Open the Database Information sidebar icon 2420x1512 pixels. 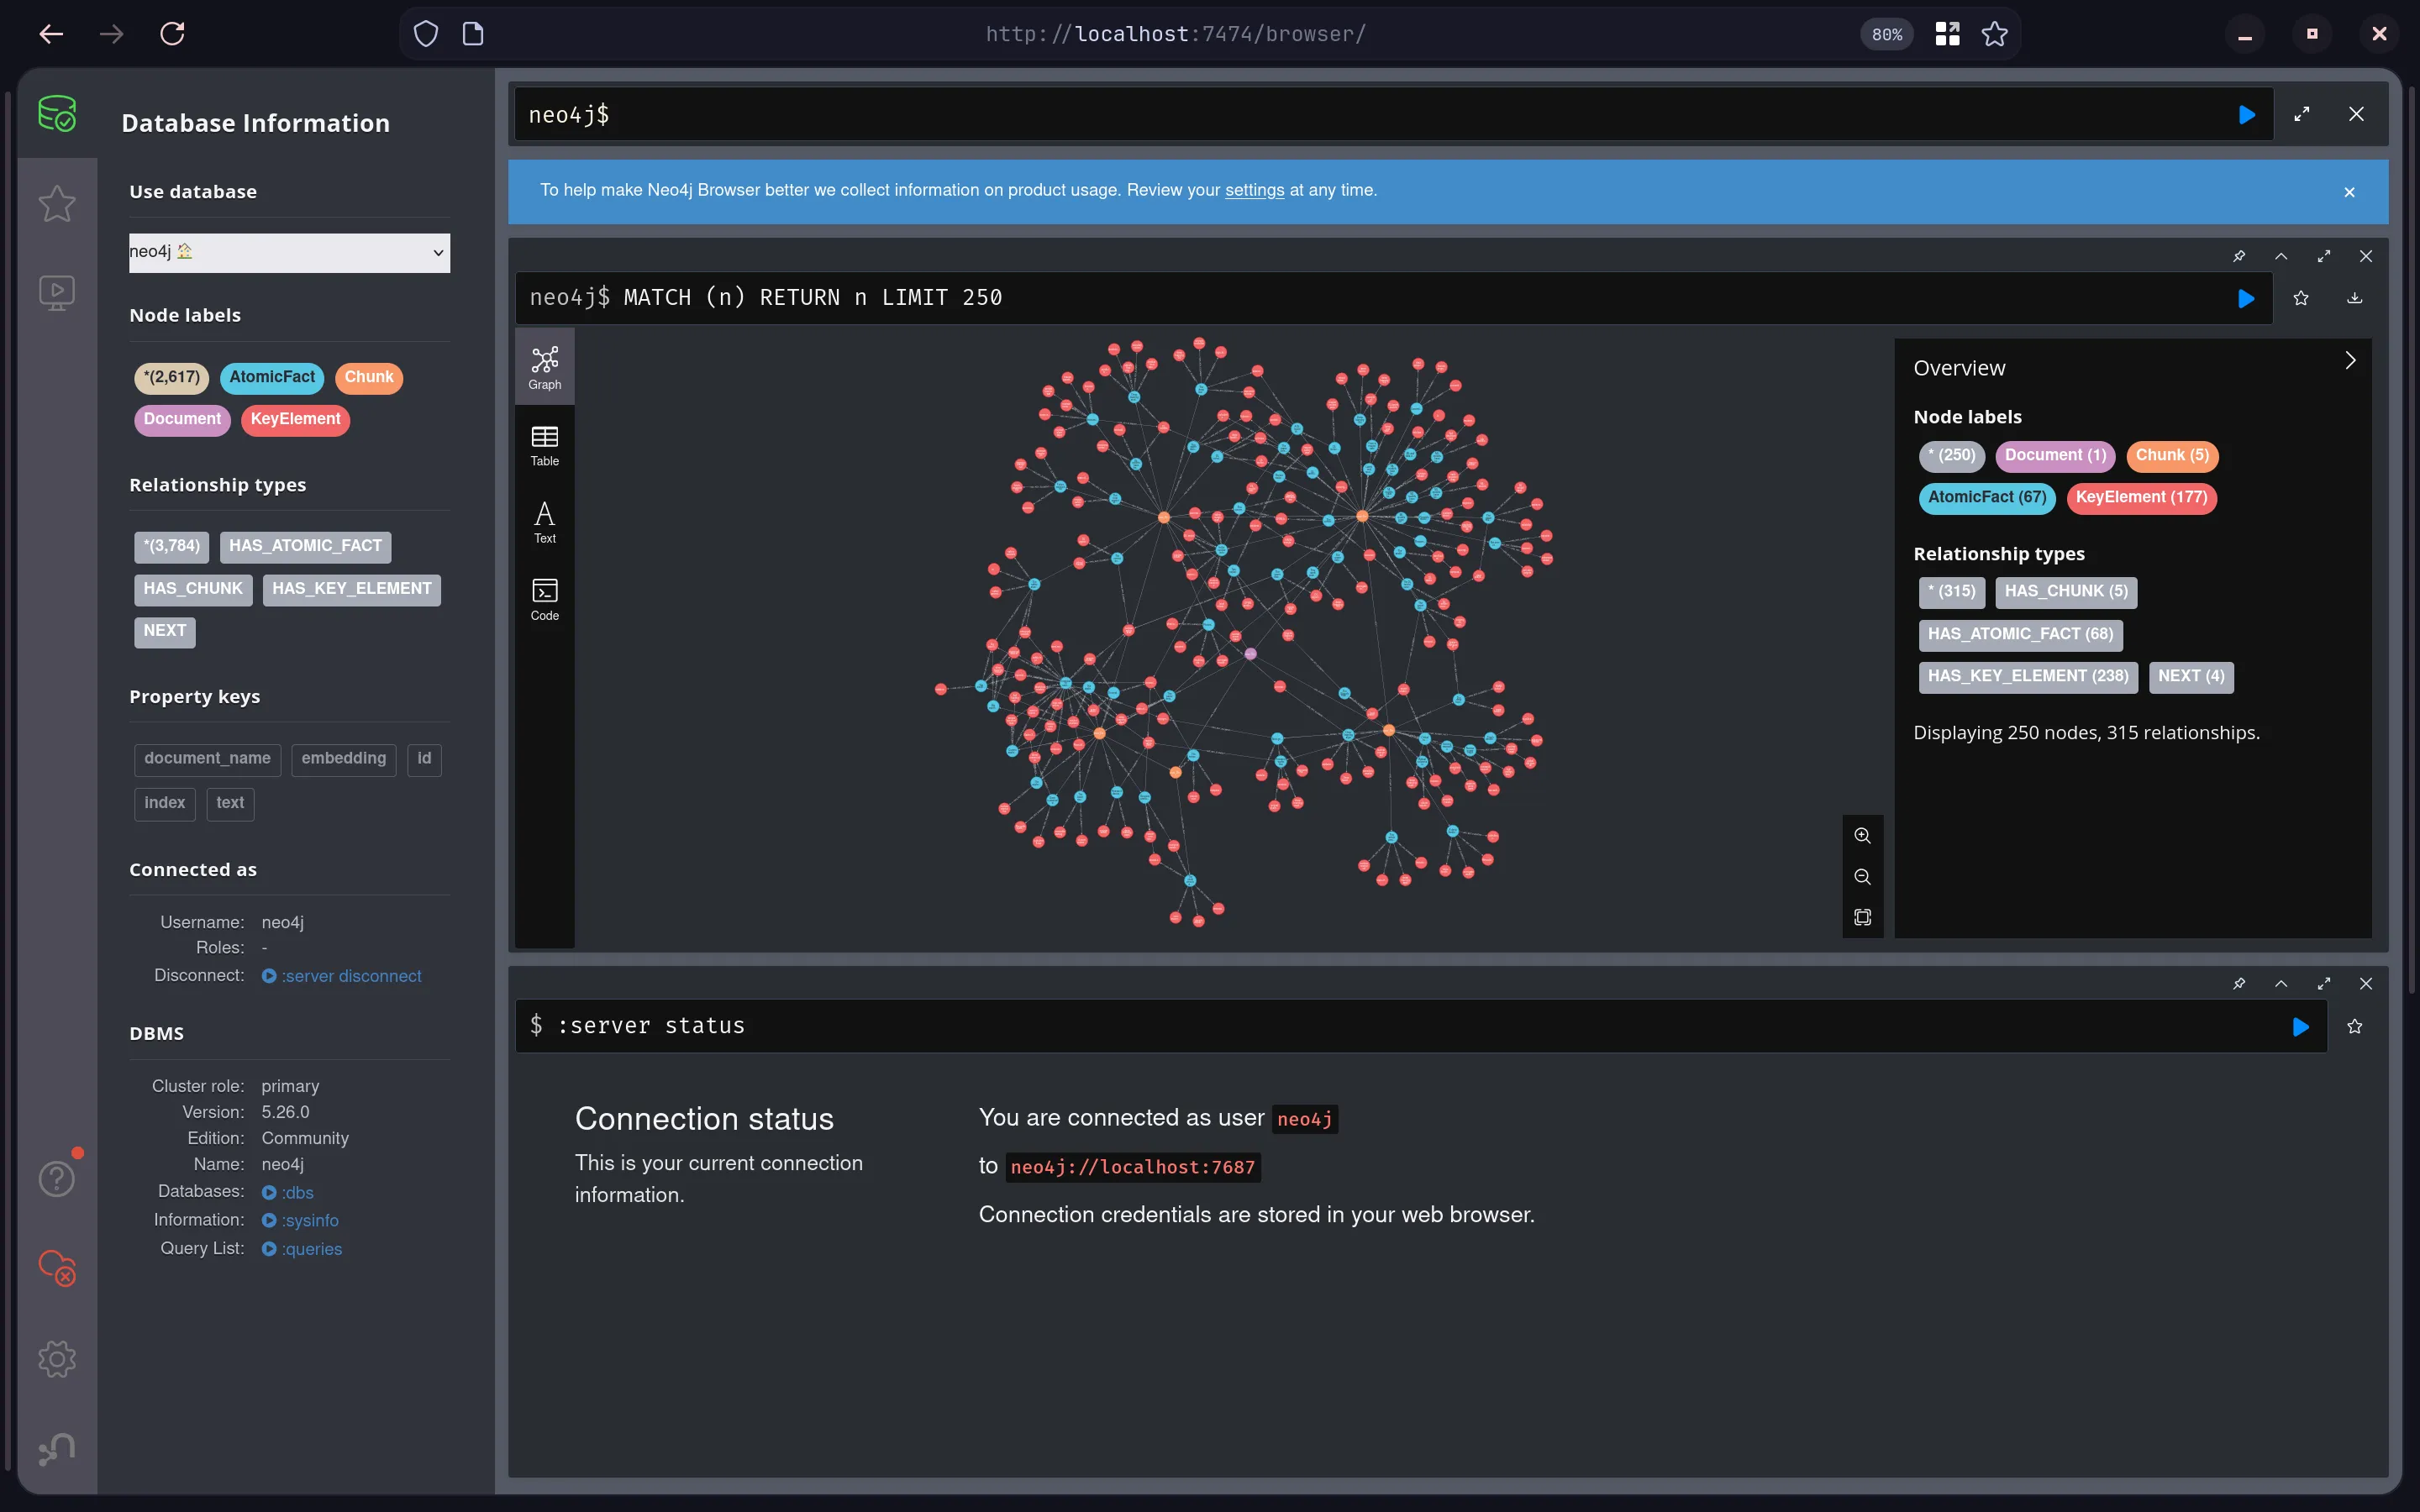point(57,113)
